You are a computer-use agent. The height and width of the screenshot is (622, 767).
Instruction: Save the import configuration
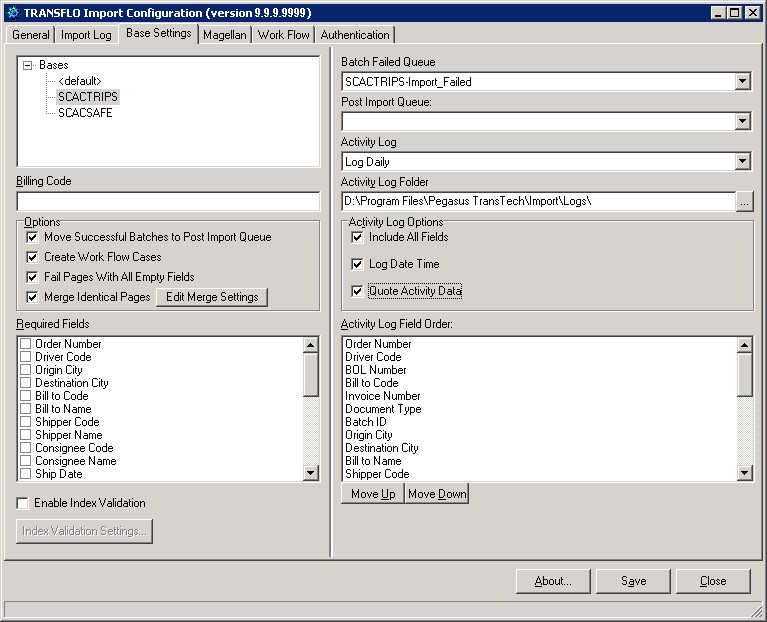click(x=633, y=581)
